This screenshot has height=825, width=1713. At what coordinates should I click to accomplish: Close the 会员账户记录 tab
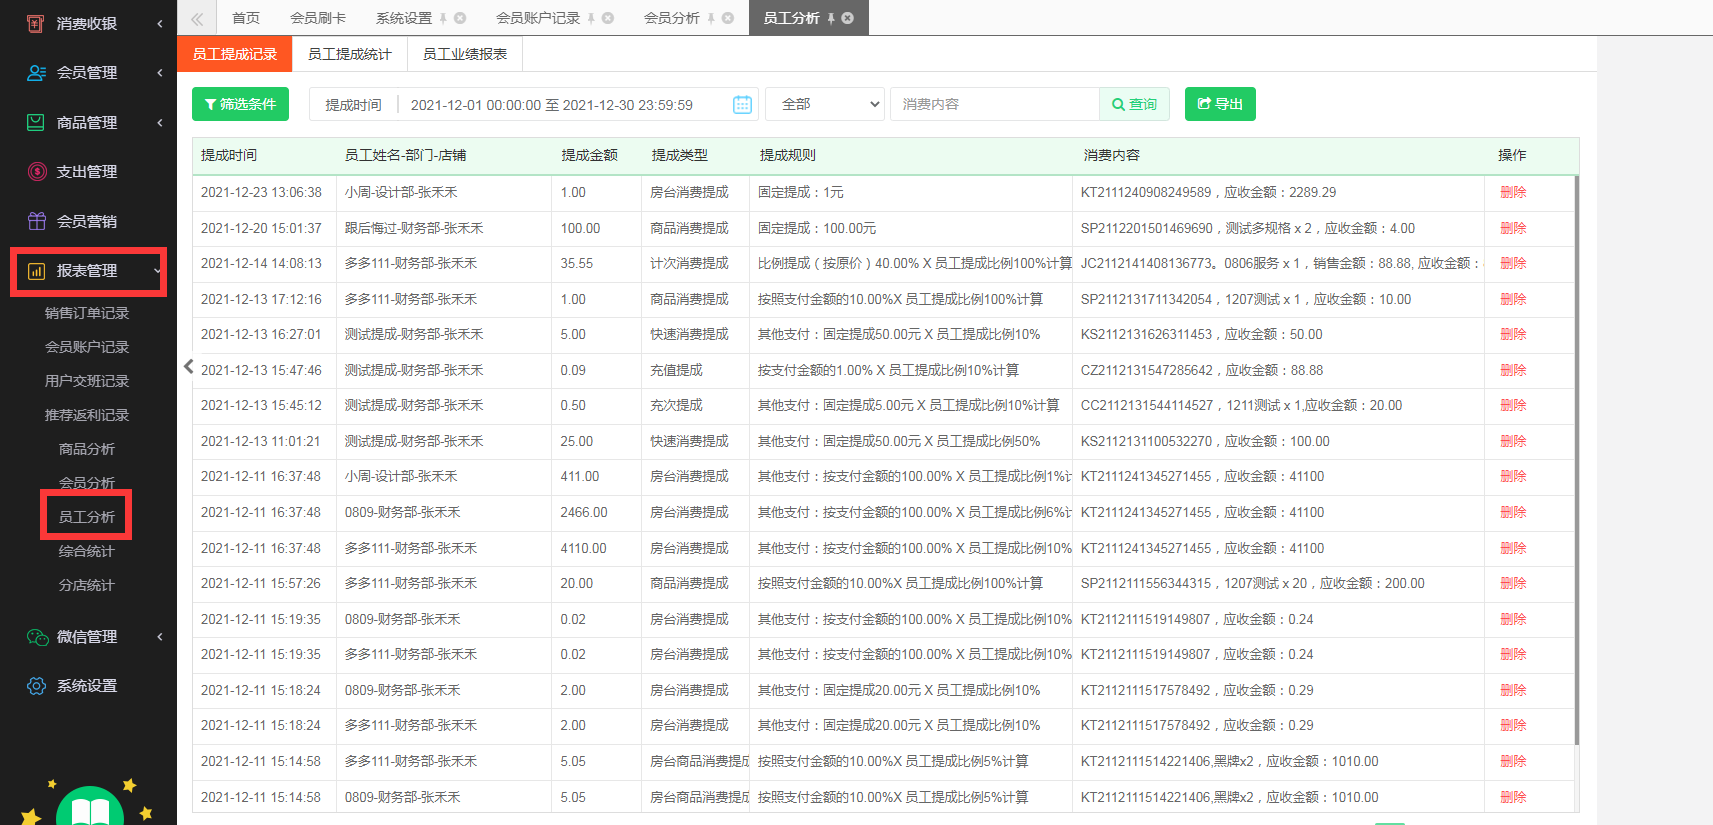608,18
